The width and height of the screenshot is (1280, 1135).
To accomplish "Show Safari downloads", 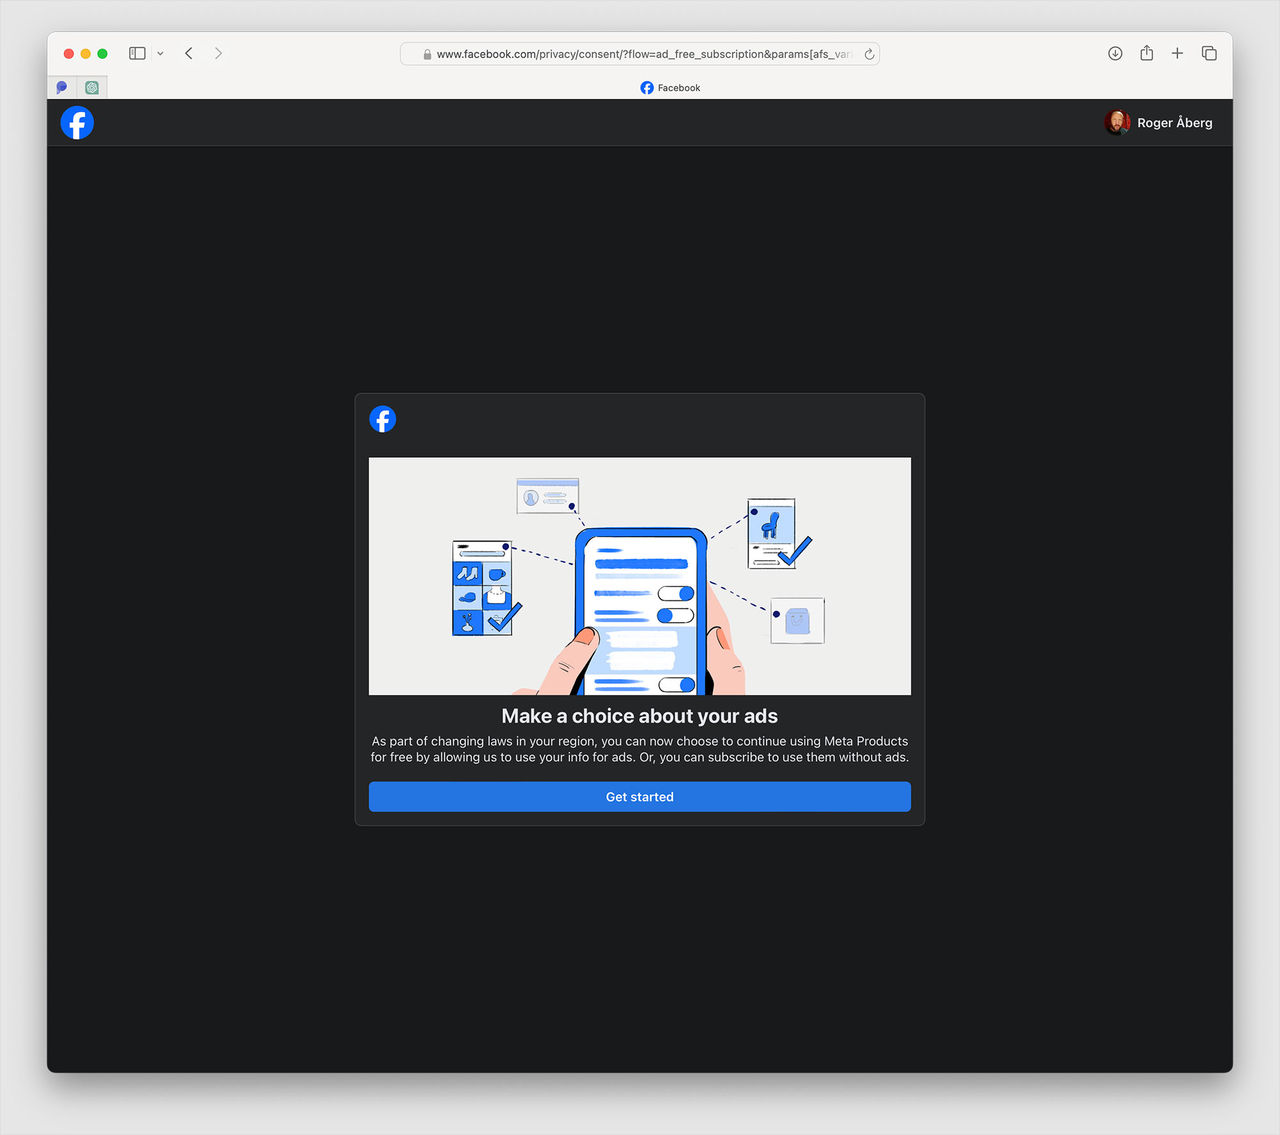I will pyautogui.click(x=1115, y=53).
